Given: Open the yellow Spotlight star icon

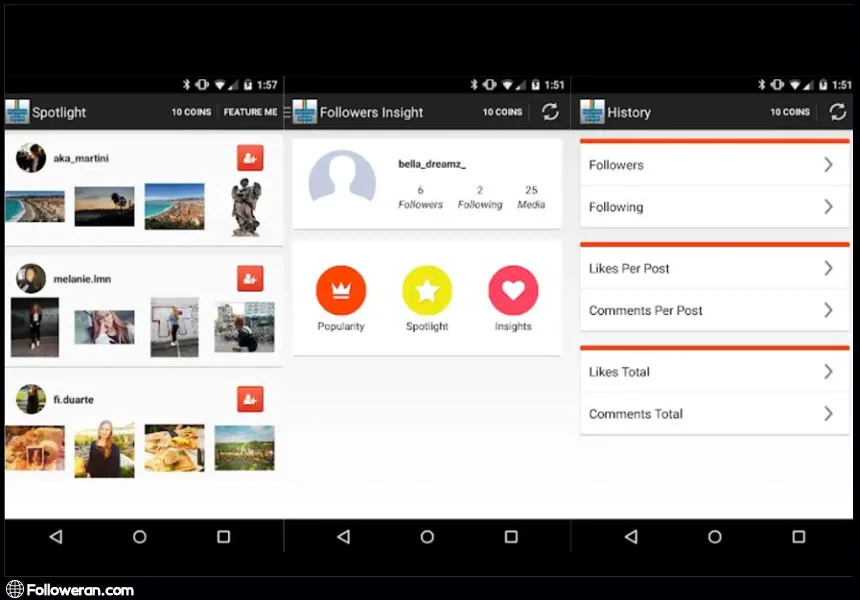Looking at the screenshot, I should (x=427, y=291).
